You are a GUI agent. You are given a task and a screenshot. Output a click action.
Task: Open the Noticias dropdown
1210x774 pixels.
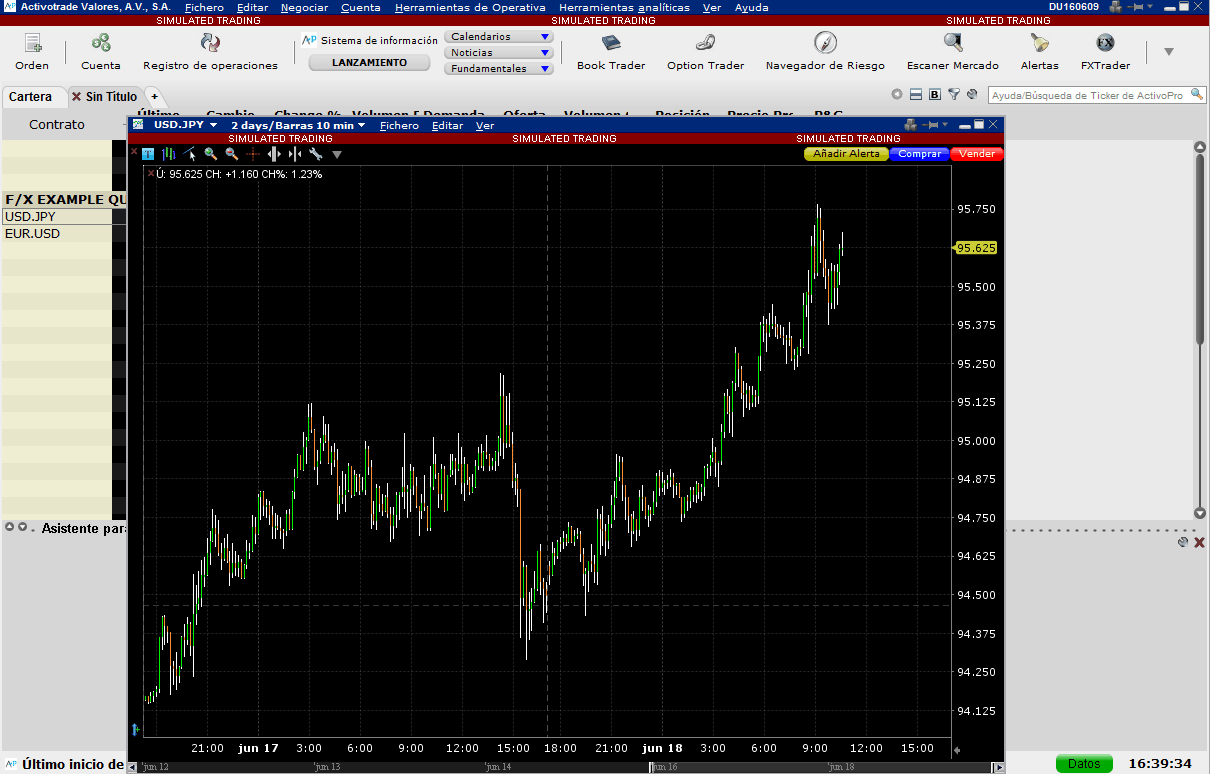(x=499, y=53)
